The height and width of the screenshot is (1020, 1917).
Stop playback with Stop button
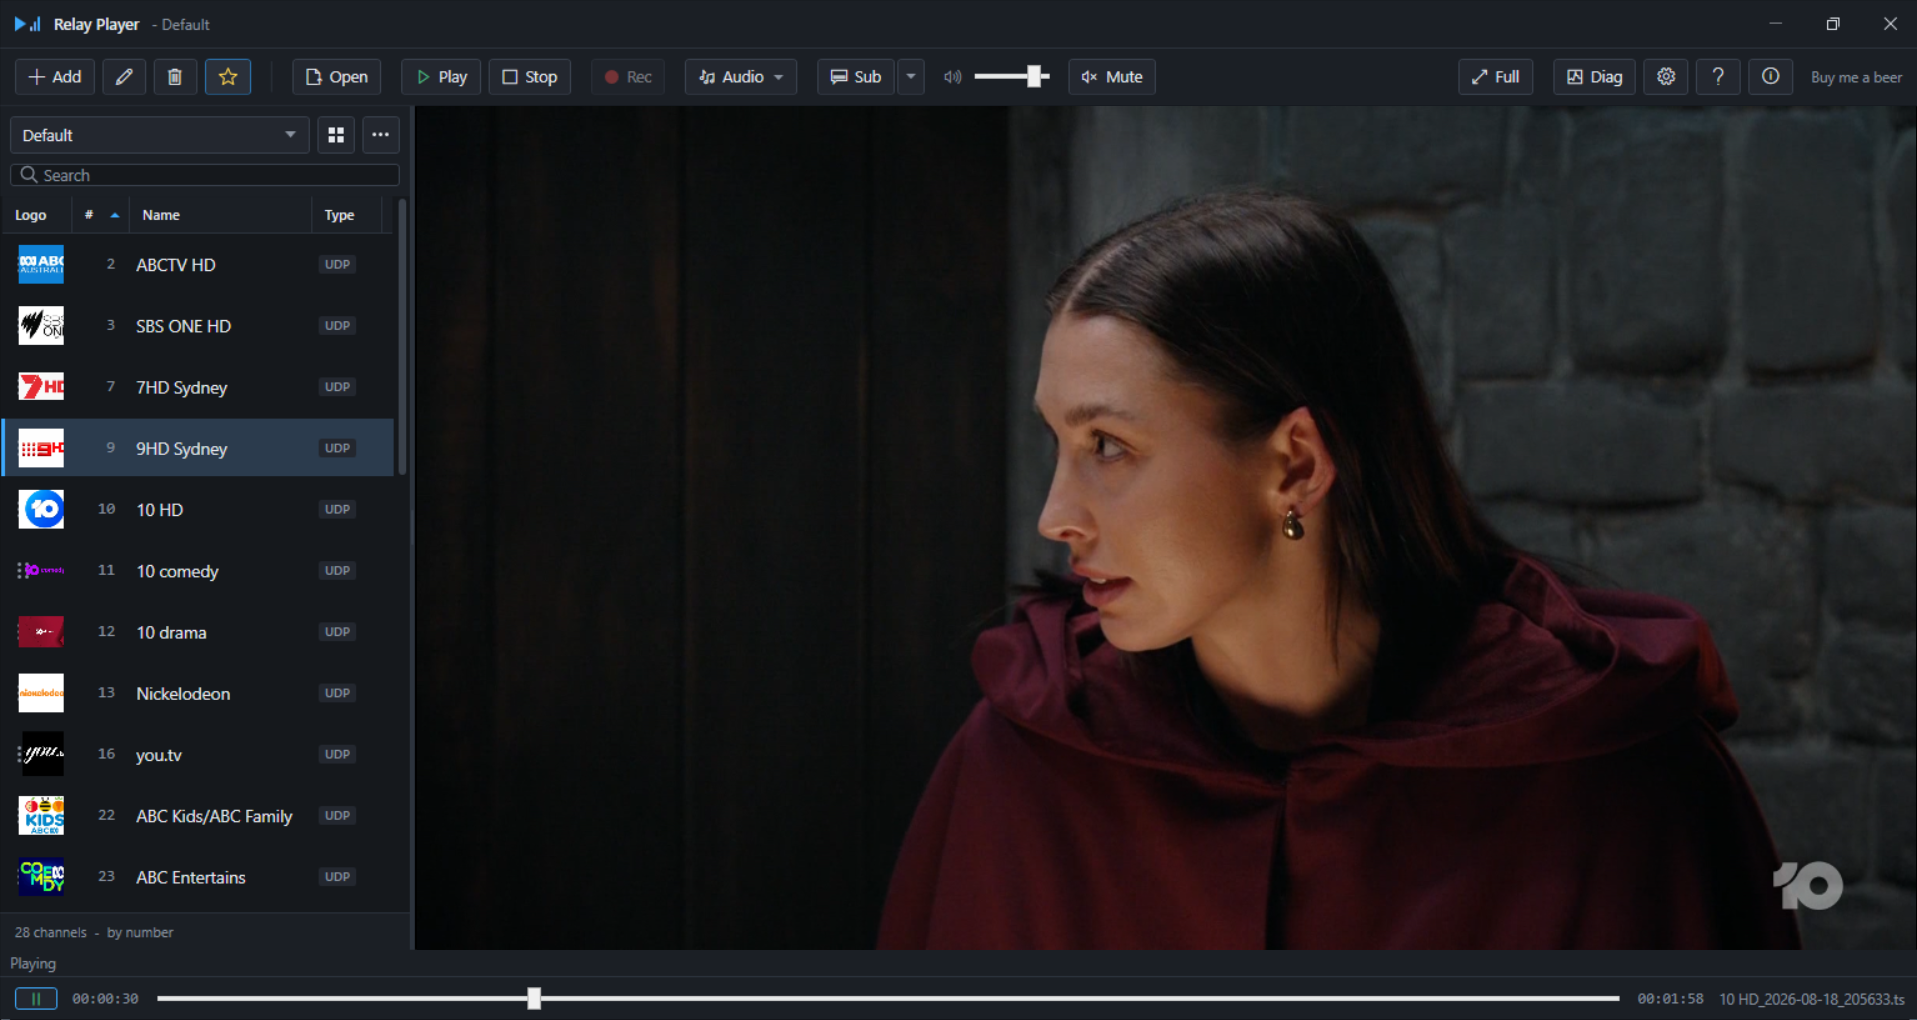[x=530, y=77]
